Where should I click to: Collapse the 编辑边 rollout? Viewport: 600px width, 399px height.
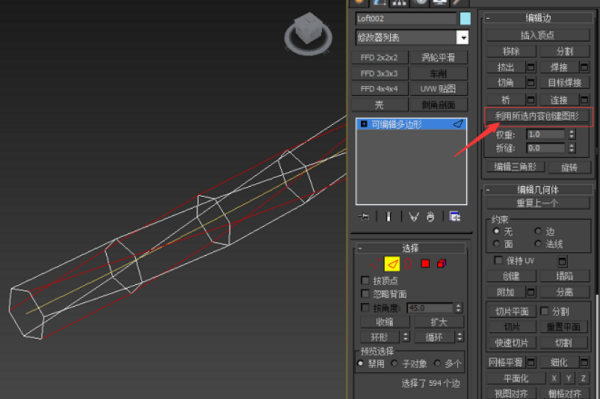click(488, 18)
